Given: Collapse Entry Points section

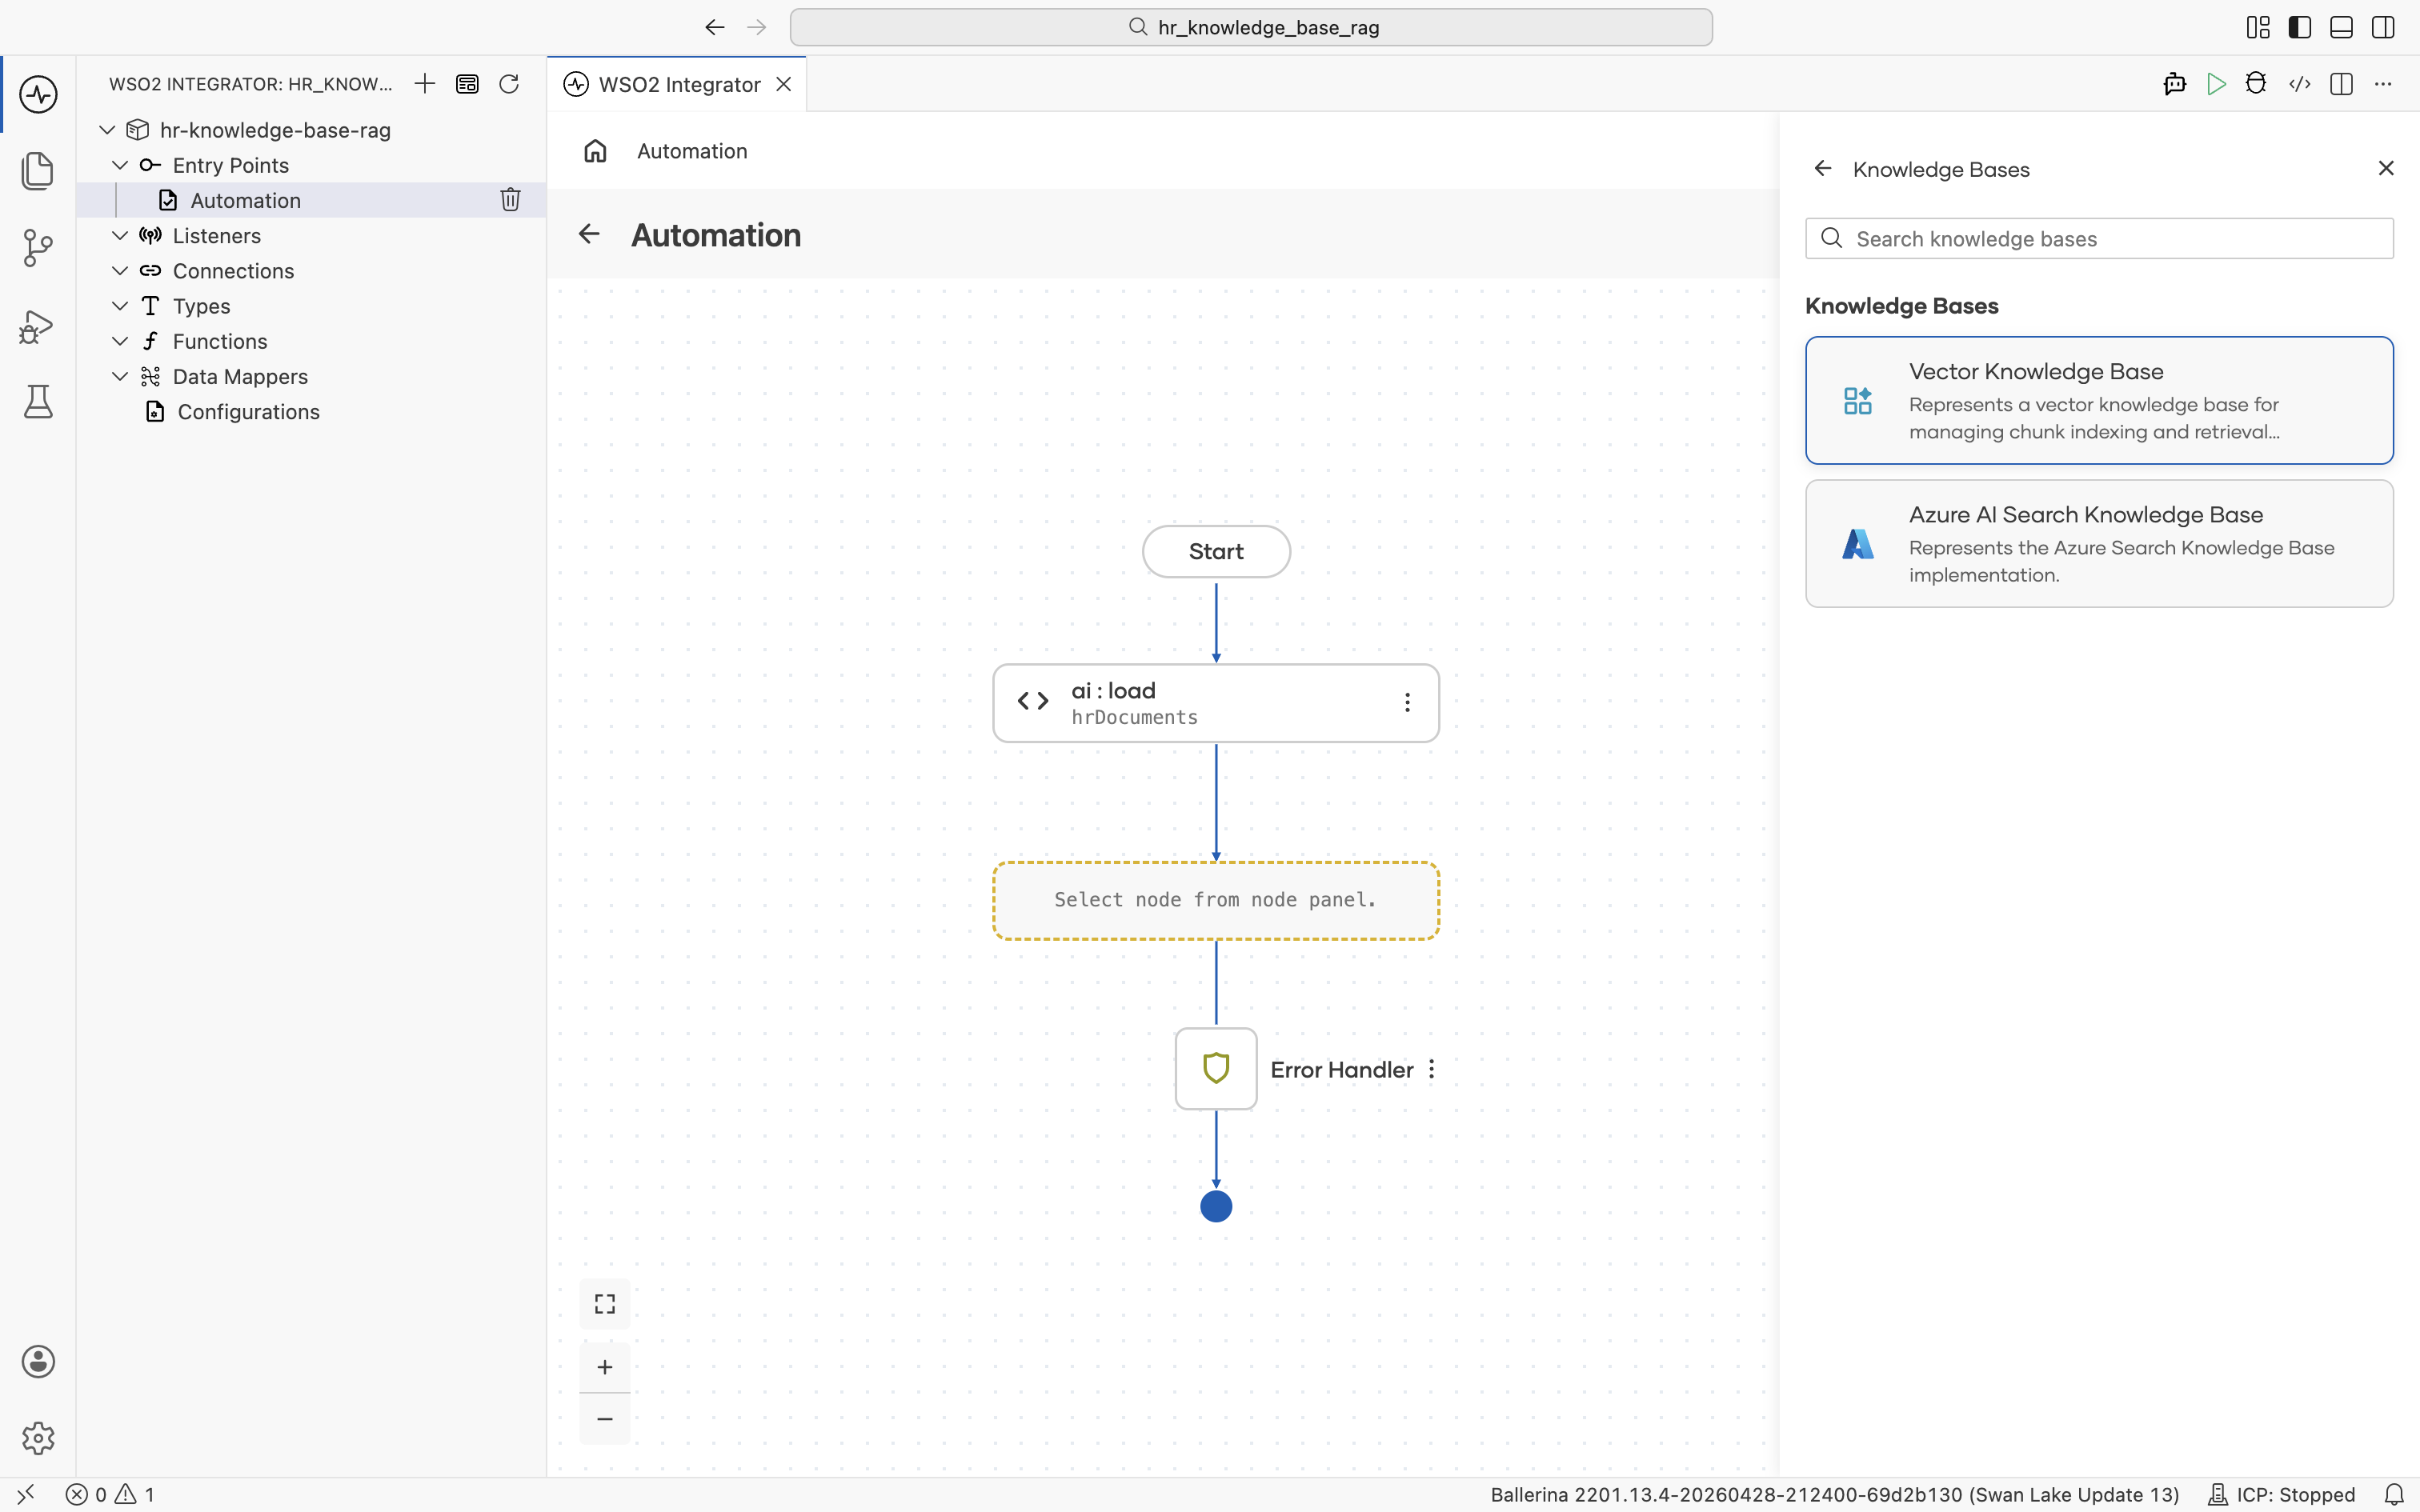Looking at the screenshot, I should (x=120, y=165).
